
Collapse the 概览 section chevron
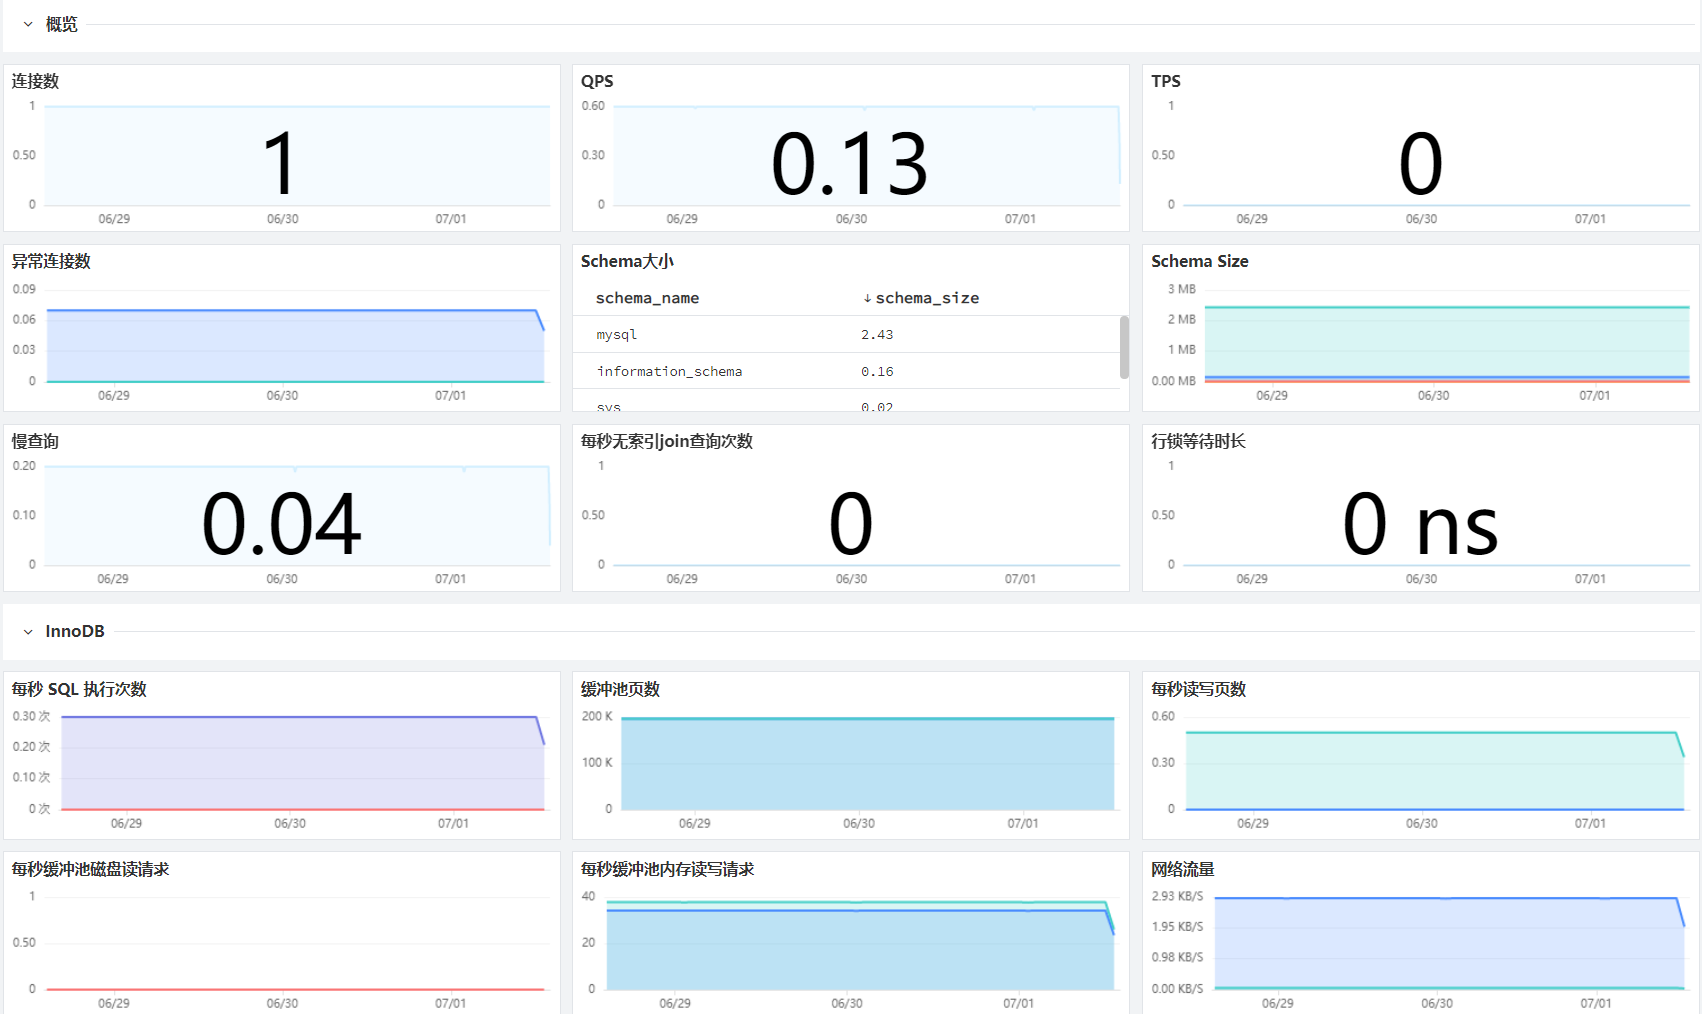[28, 24]
